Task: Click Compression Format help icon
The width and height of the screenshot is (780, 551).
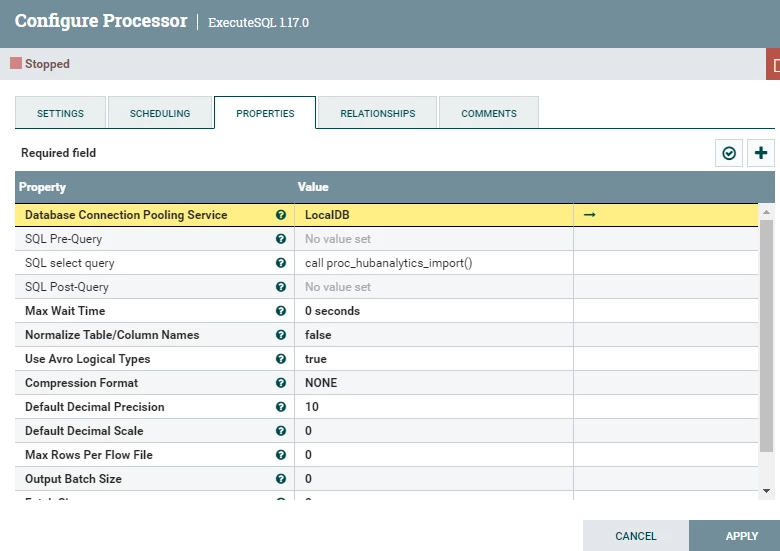Action: click(x=281, y=383)
